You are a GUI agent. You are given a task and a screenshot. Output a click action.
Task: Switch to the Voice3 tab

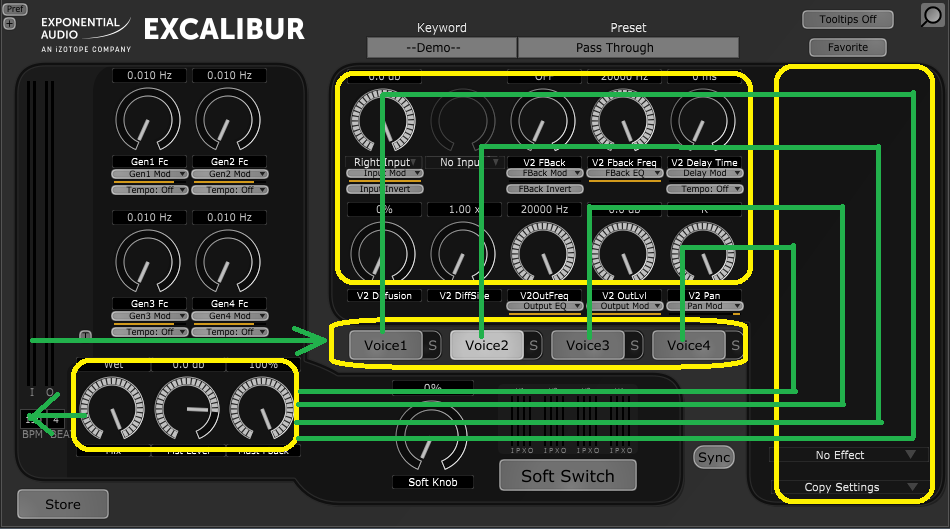(588, 345)
